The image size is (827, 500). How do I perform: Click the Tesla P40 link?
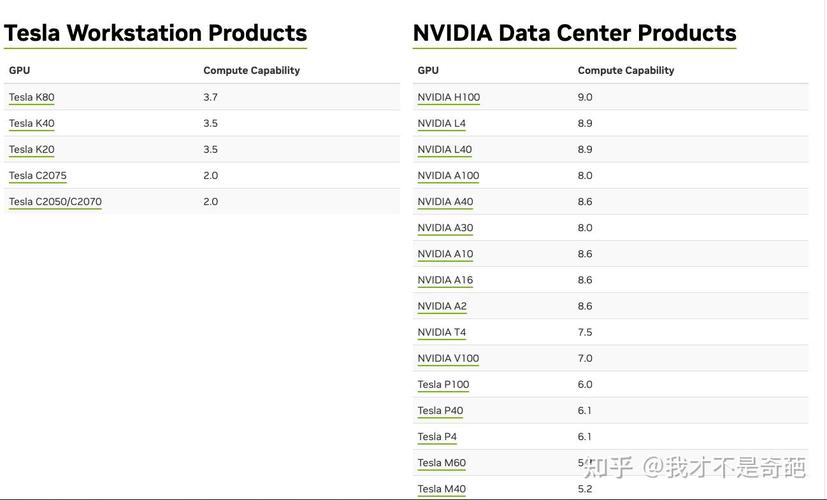(x=440, y=411)
